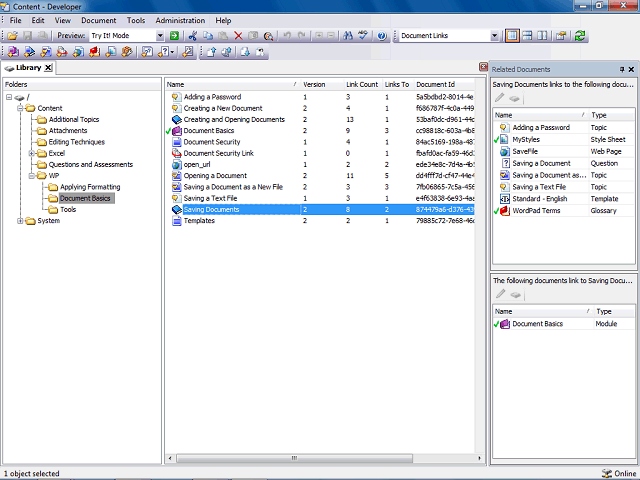The width and height of the screenshot is (640, 480).
Task: Start preview with the green arrow button
Action: (x=174, y=36)
